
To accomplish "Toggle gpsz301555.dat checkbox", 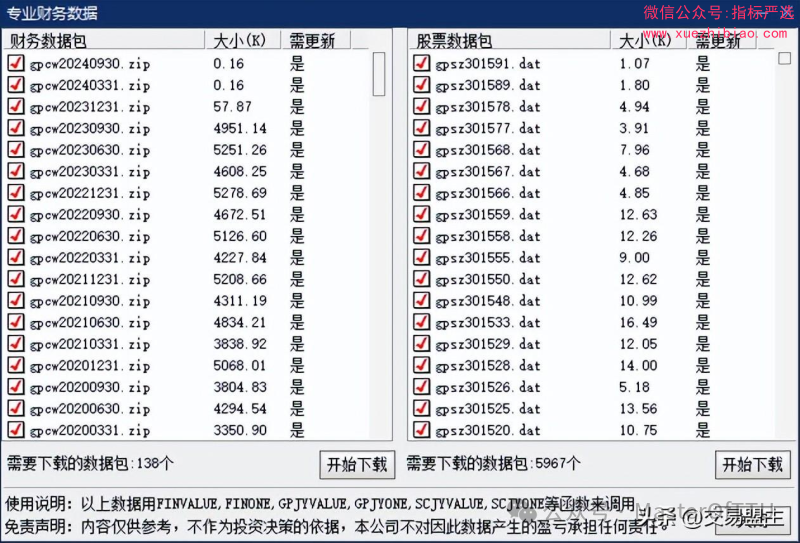I will click(x=421, y=257).
